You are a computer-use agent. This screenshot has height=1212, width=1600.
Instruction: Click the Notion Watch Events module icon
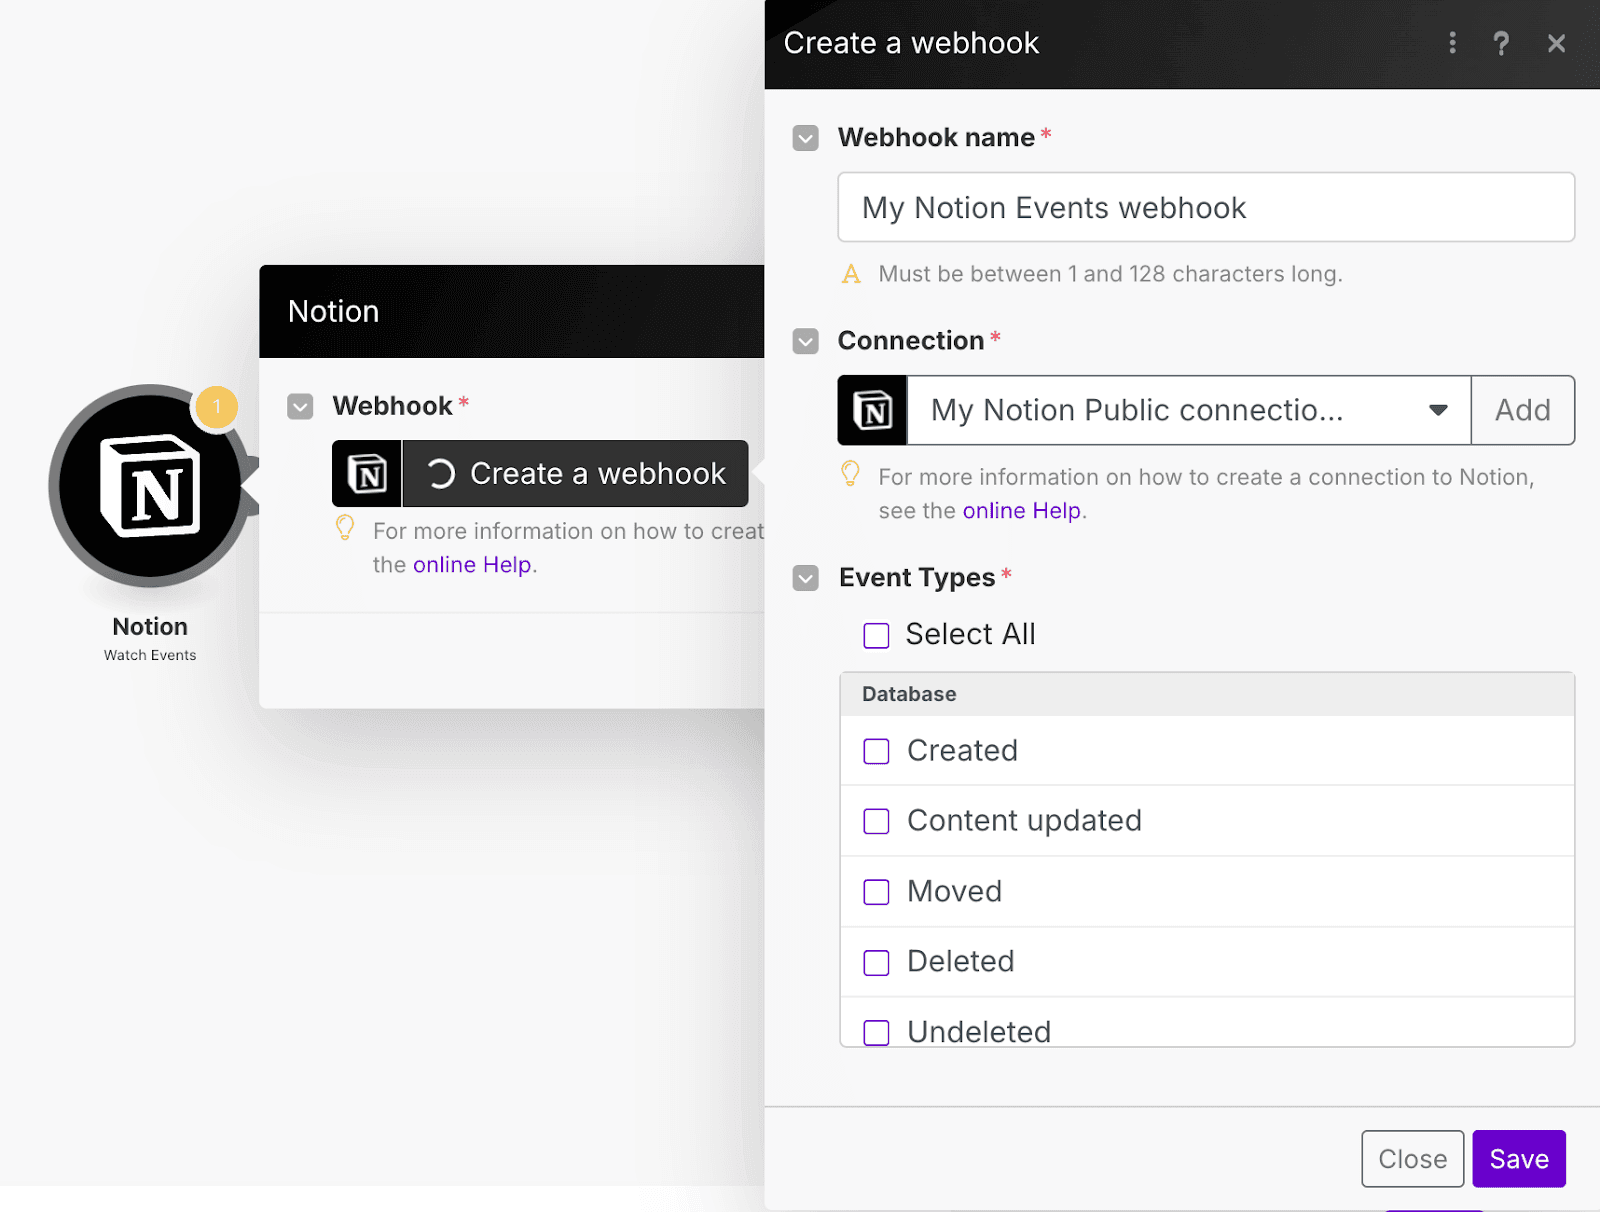150,486
